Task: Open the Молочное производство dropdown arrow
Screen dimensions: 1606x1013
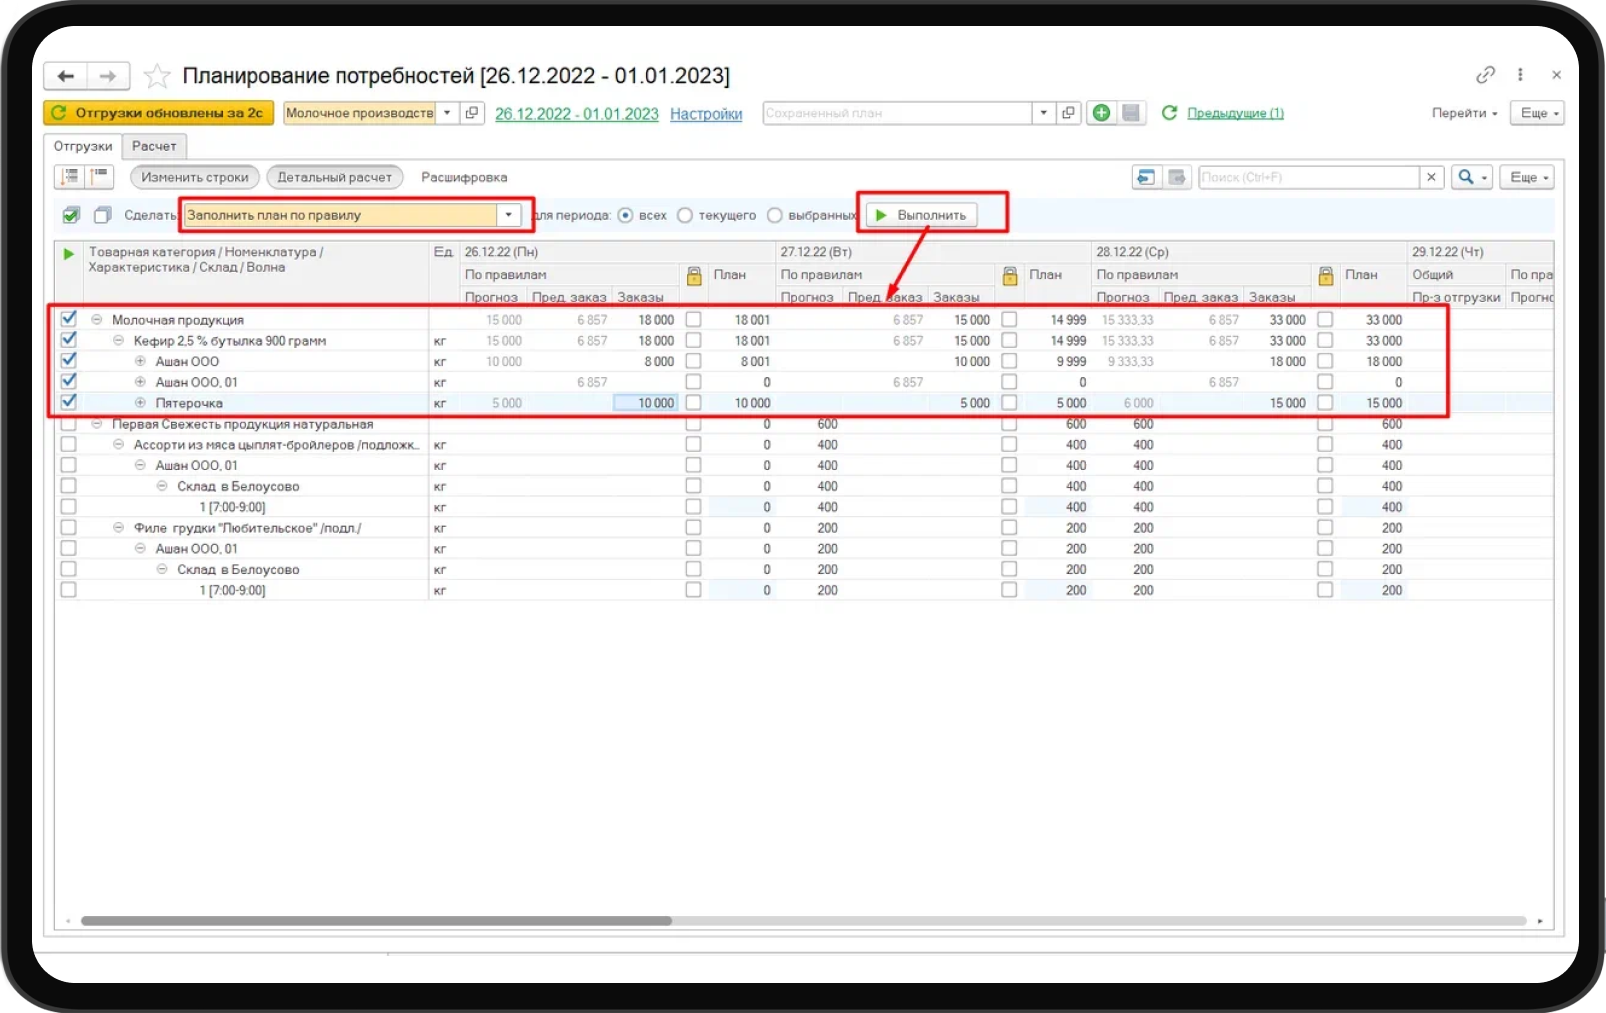Action: 448,113
